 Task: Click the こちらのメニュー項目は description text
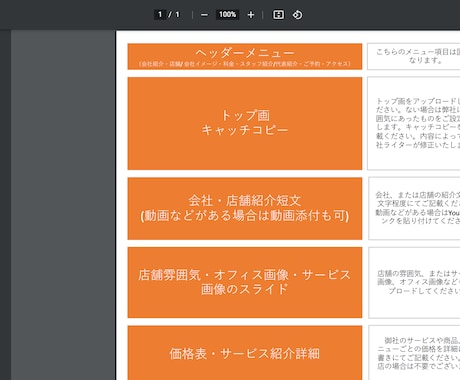click(x=418, y=56)
